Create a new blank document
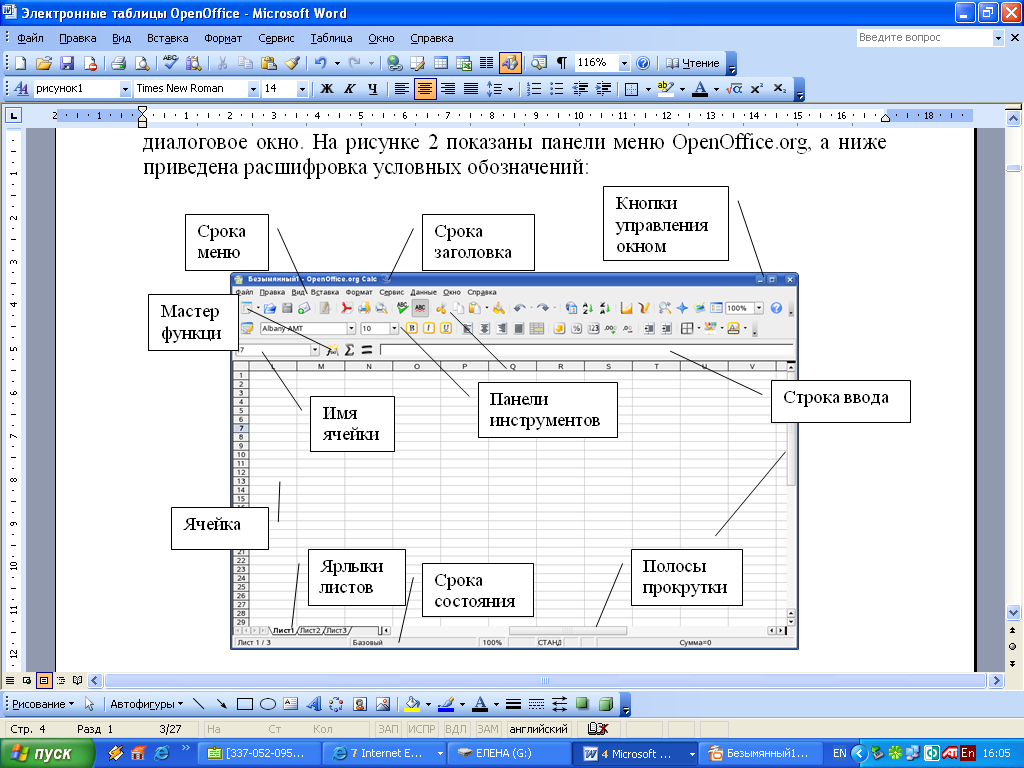This screenshot has height=768, width=1024. coord(20,63)
